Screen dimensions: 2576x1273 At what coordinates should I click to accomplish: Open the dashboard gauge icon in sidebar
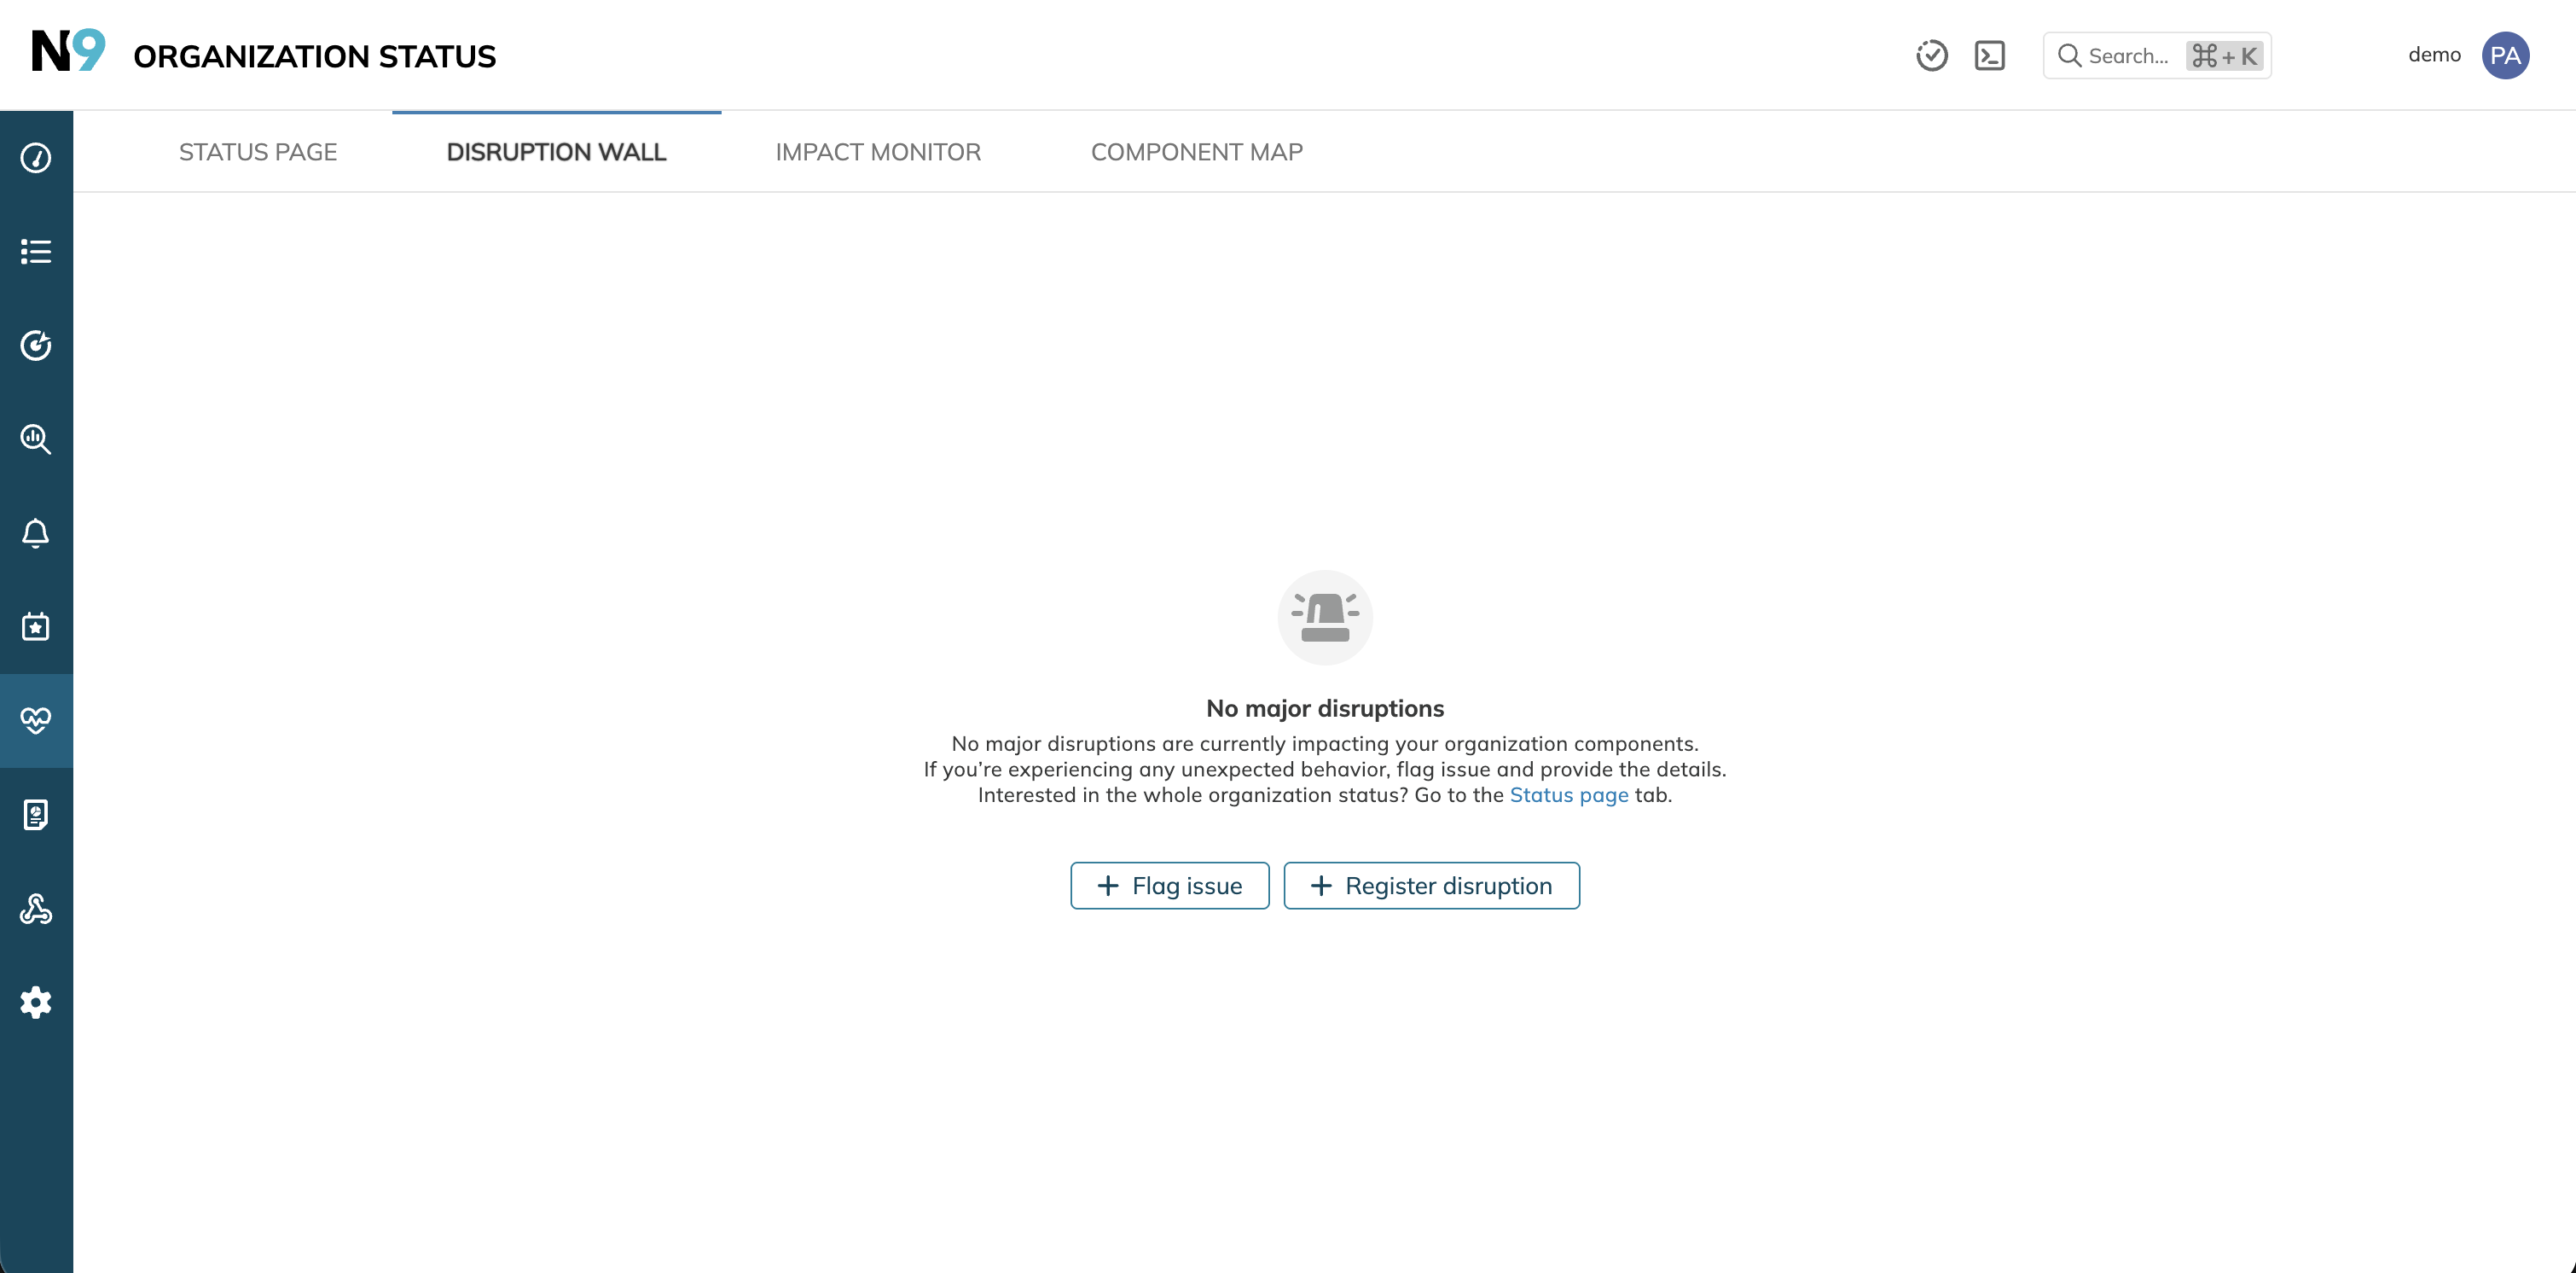click(x=36, y=158)
